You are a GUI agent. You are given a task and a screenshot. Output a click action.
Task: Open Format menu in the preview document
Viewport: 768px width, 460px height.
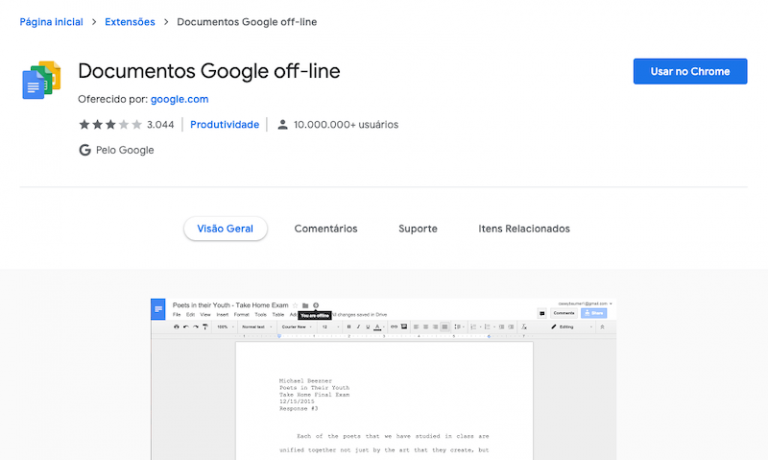point(241,315)
